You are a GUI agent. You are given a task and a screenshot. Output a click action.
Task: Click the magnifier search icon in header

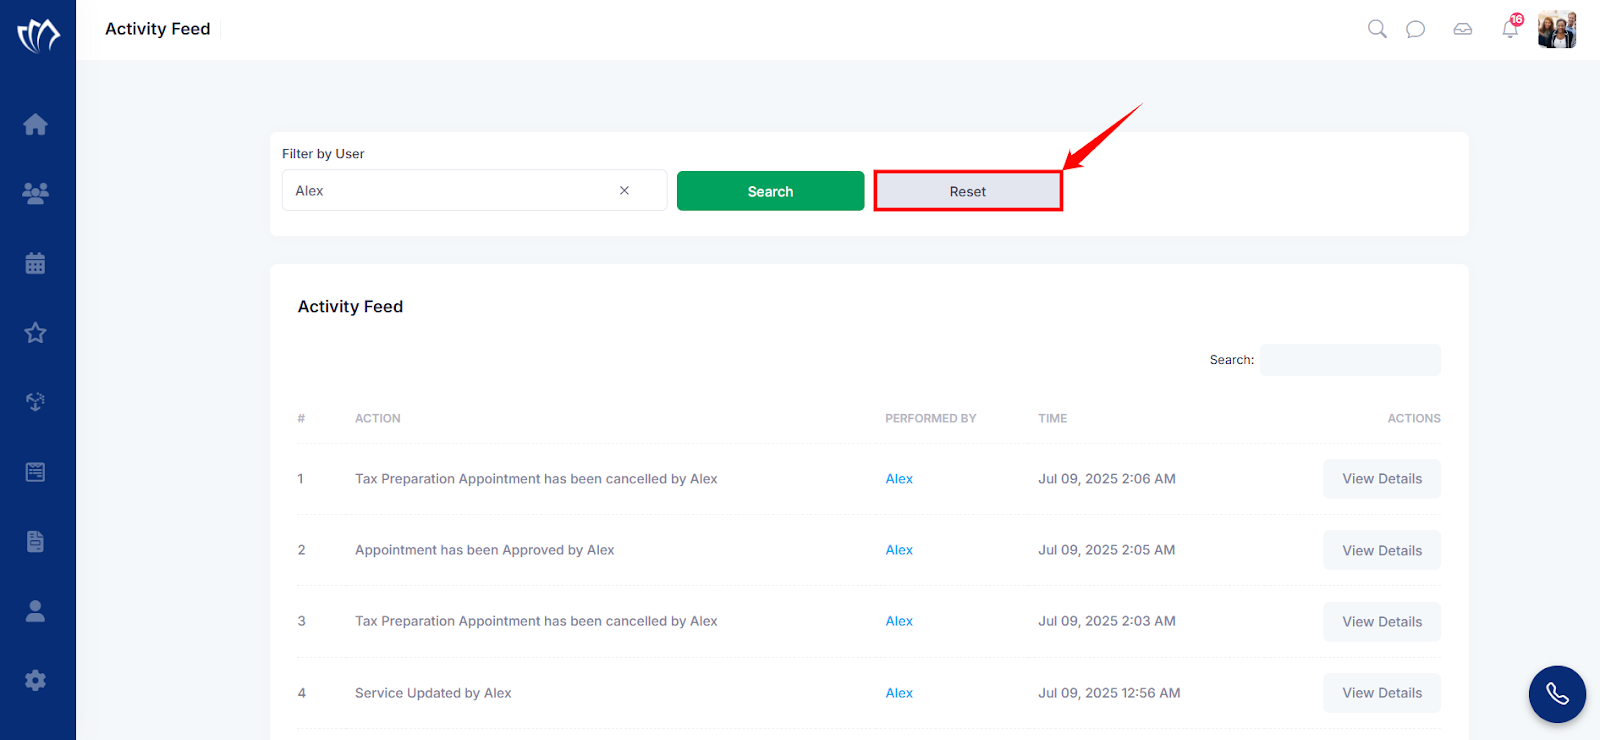coord(1377,29)
